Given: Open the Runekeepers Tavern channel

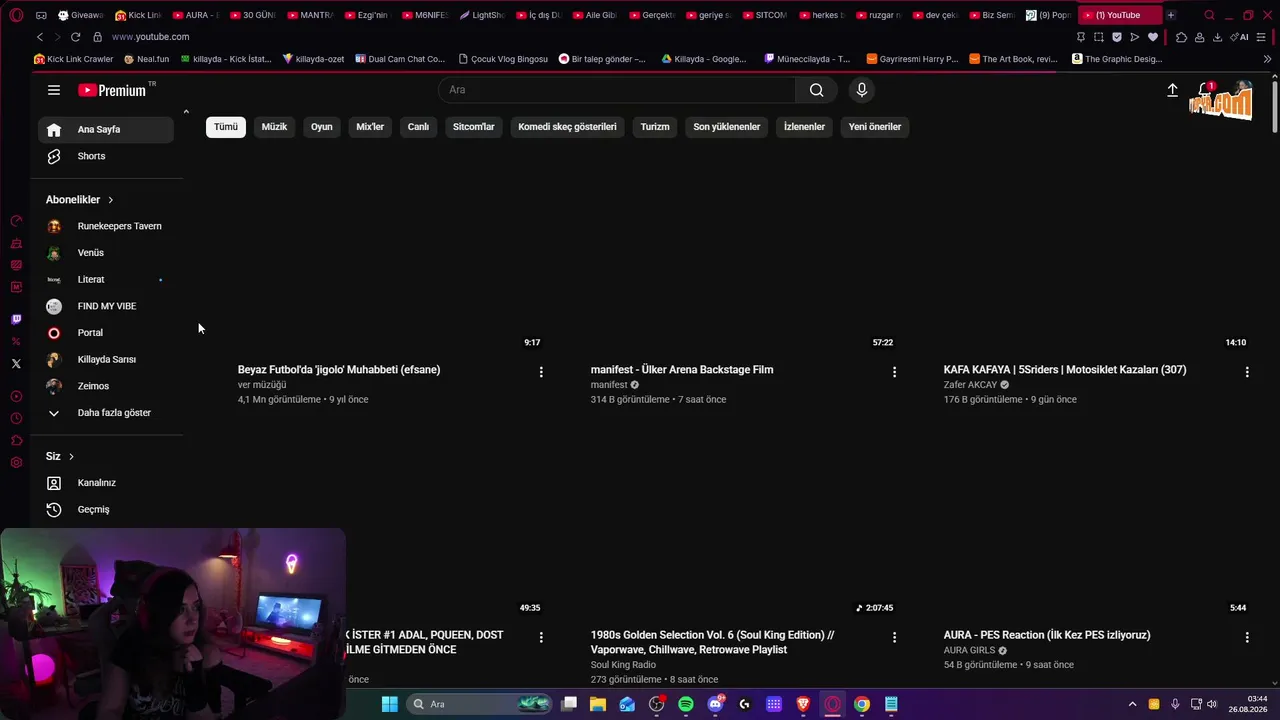Looking at the screenshot, I should pos(106,226).
